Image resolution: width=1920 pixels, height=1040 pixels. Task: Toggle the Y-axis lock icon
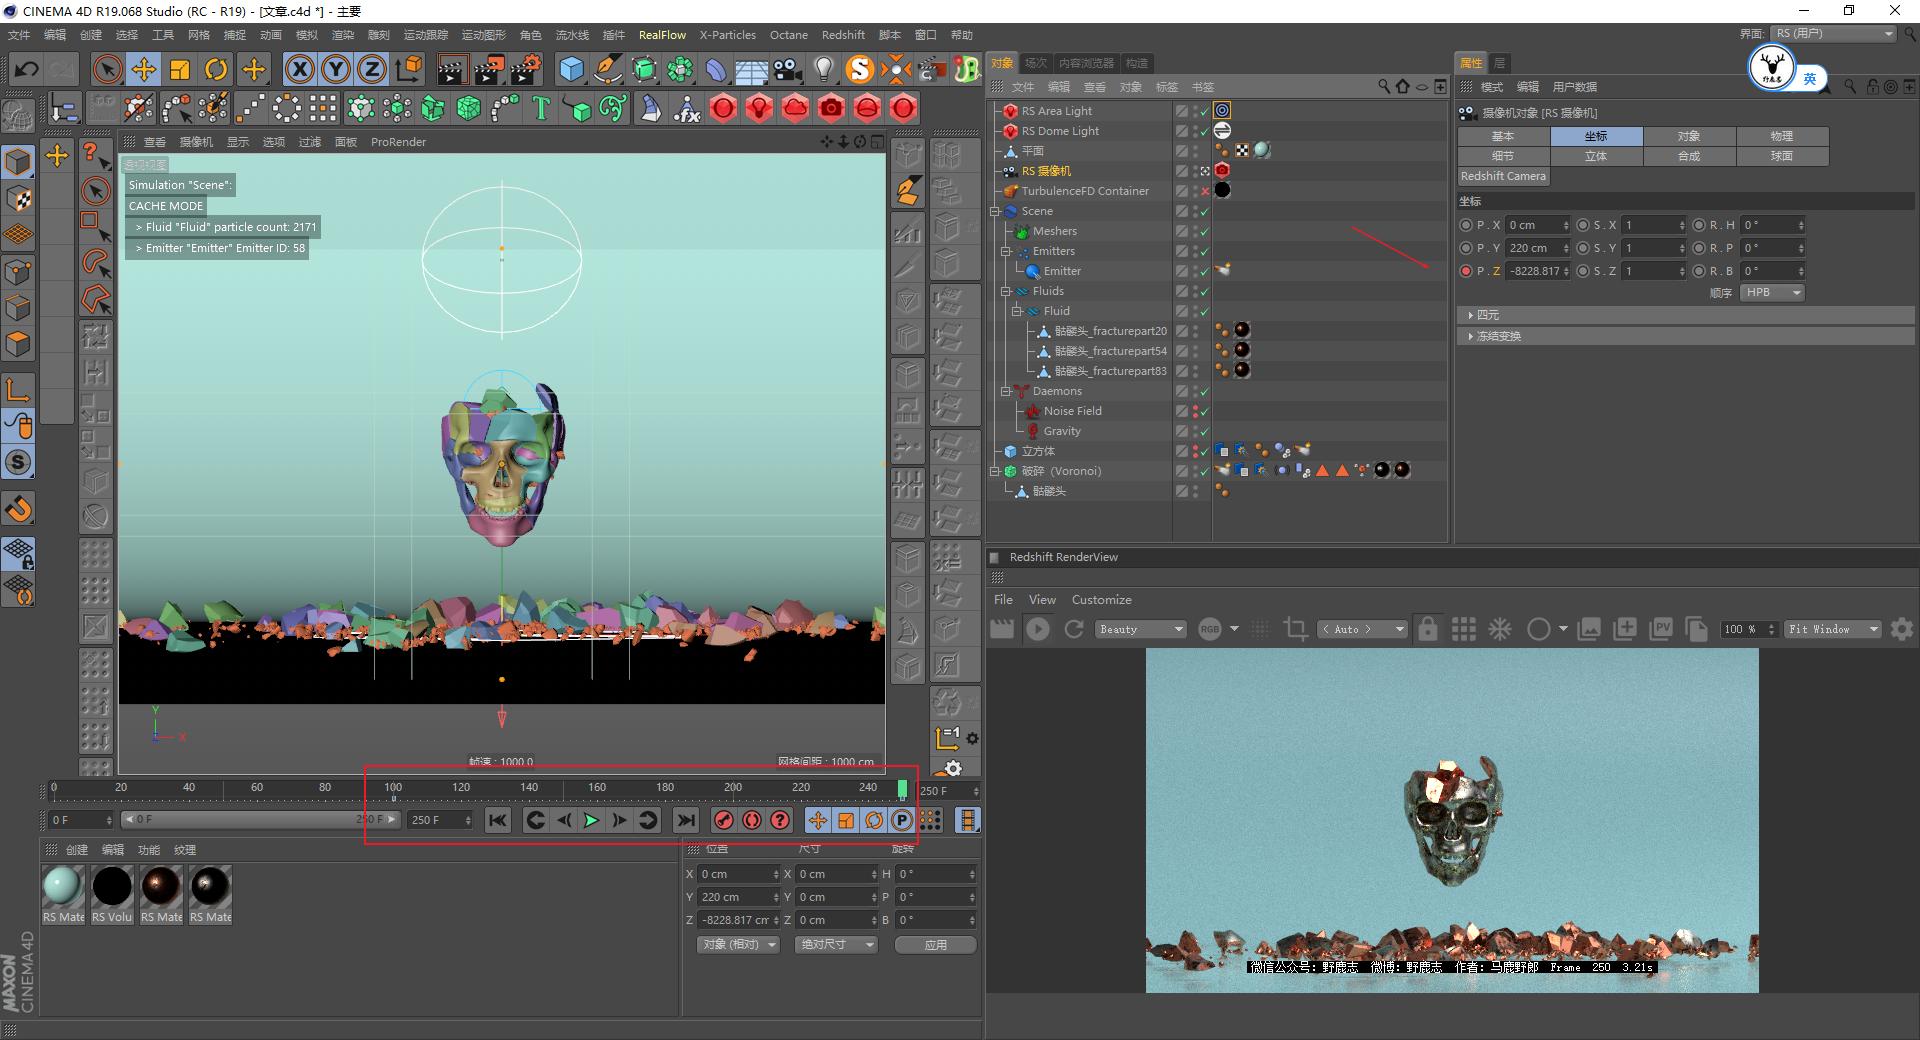coord(335,69)
